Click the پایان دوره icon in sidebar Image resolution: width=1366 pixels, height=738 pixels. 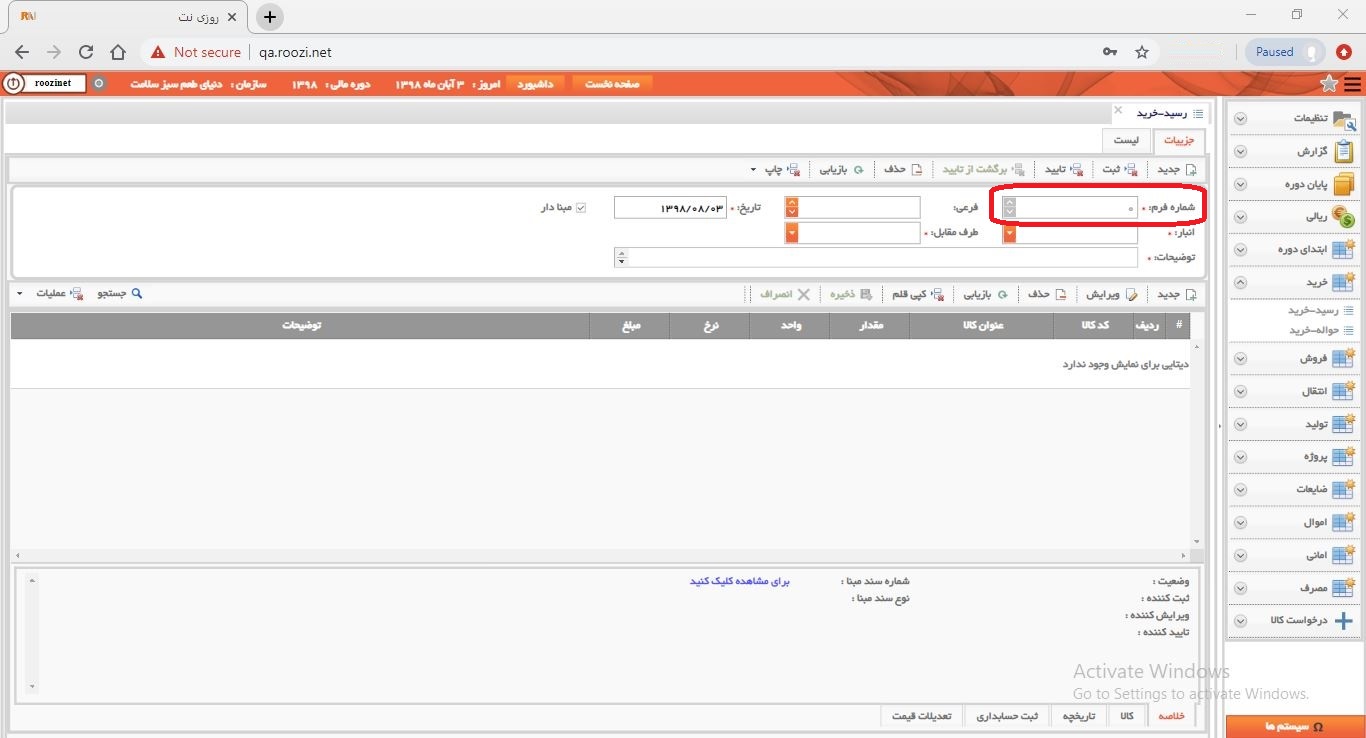coord(1344,185)
